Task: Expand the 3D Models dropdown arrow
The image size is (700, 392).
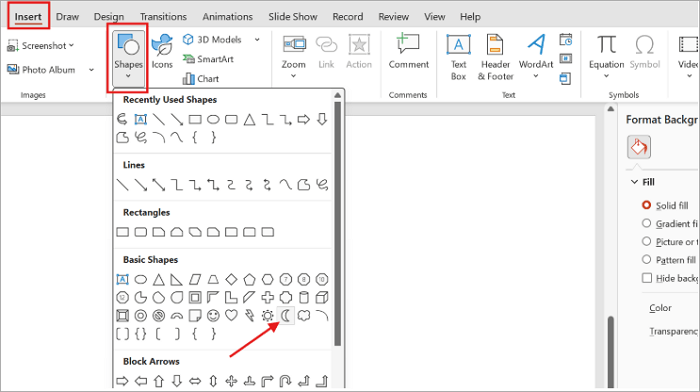Action: pos(257,40)
